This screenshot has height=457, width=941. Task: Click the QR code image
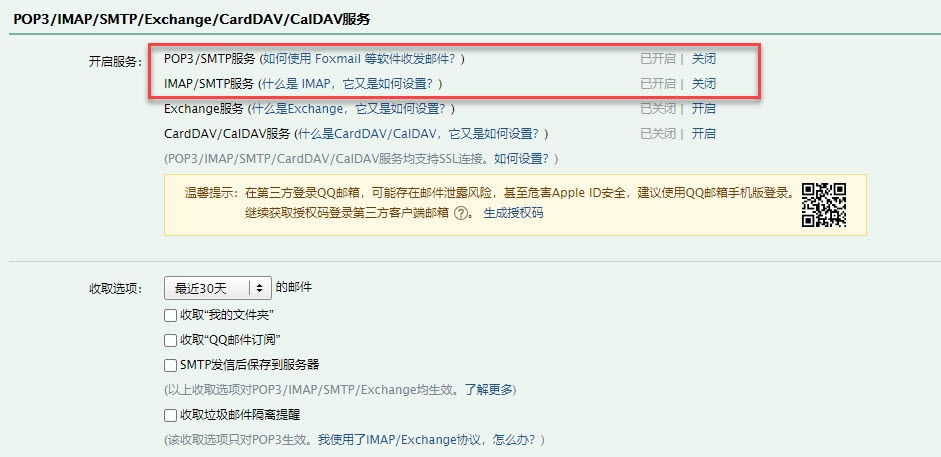coord(824,205)
